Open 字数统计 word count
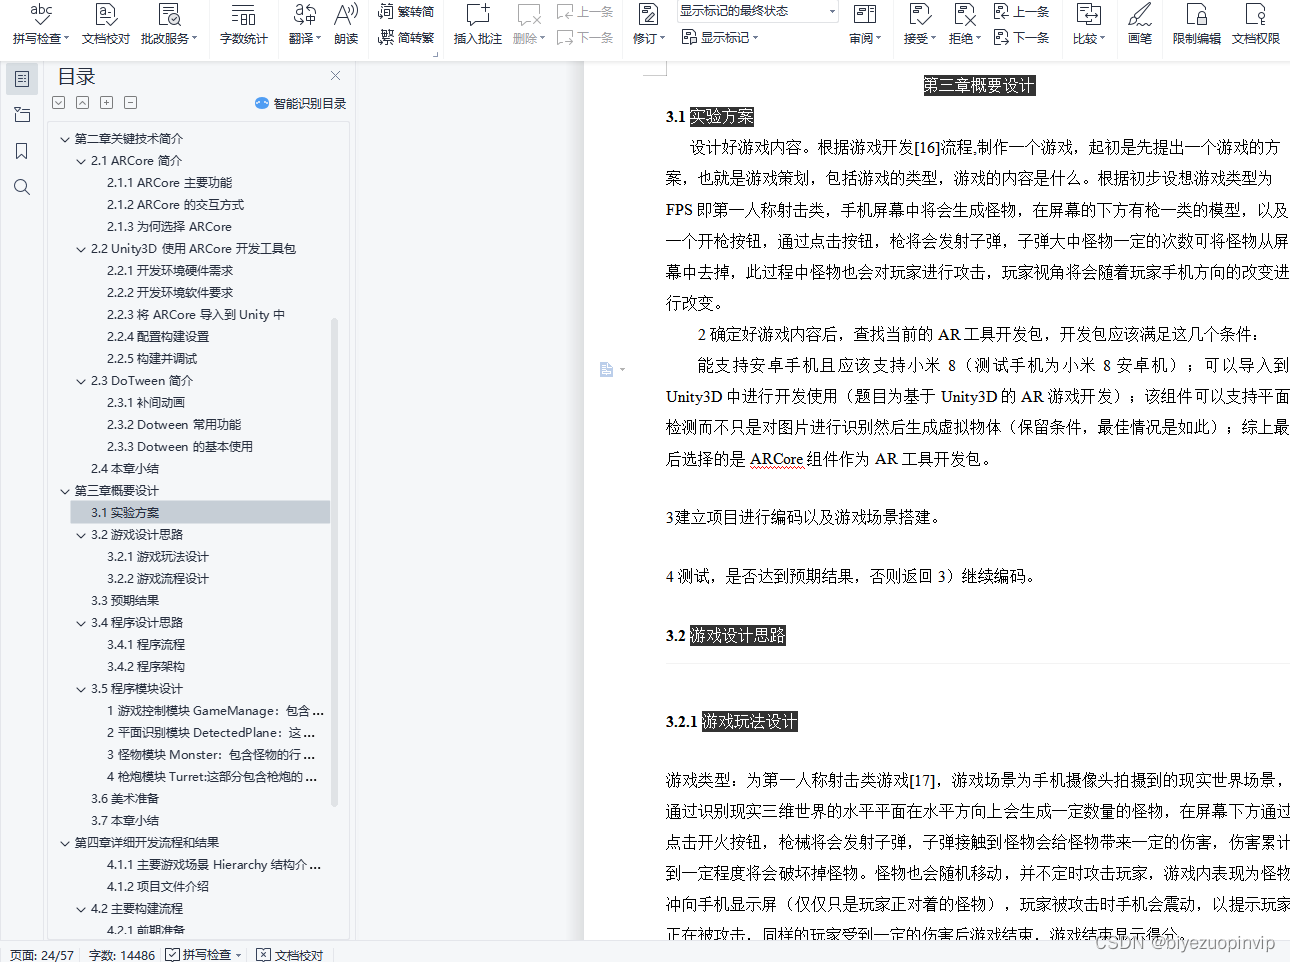The image size is (1290, 962). point(243,24)
